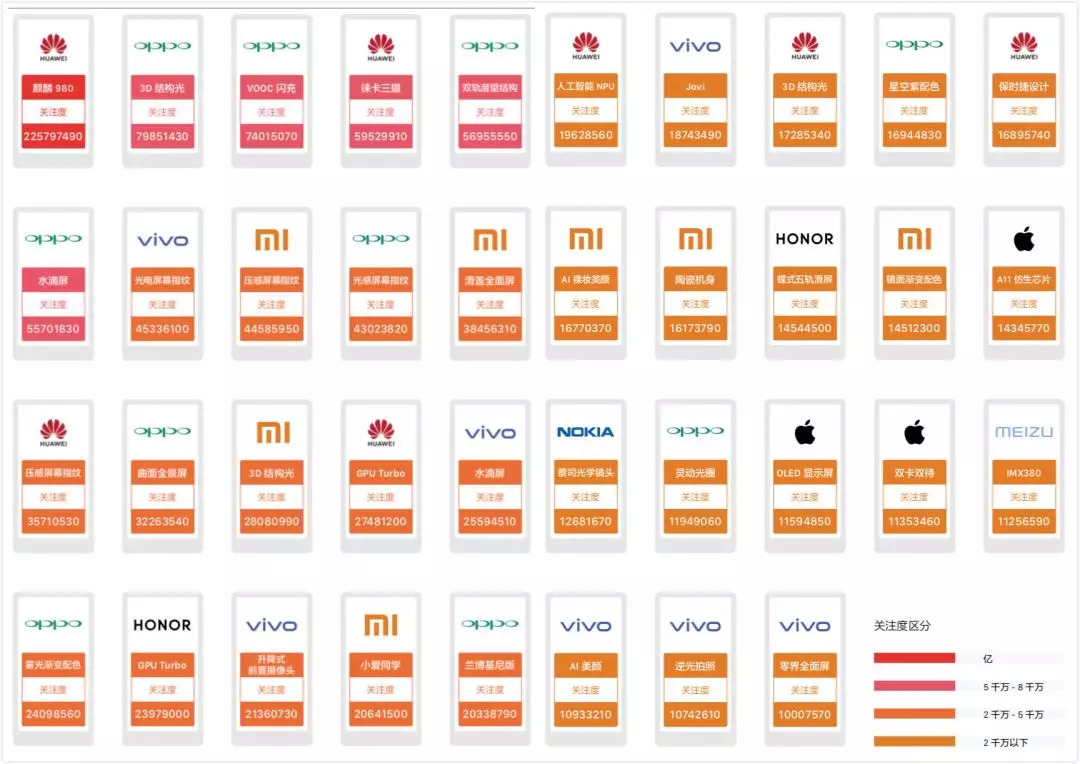
Task: Click the 蔡司光学镜头 feature label
Action: pos(585,473)
